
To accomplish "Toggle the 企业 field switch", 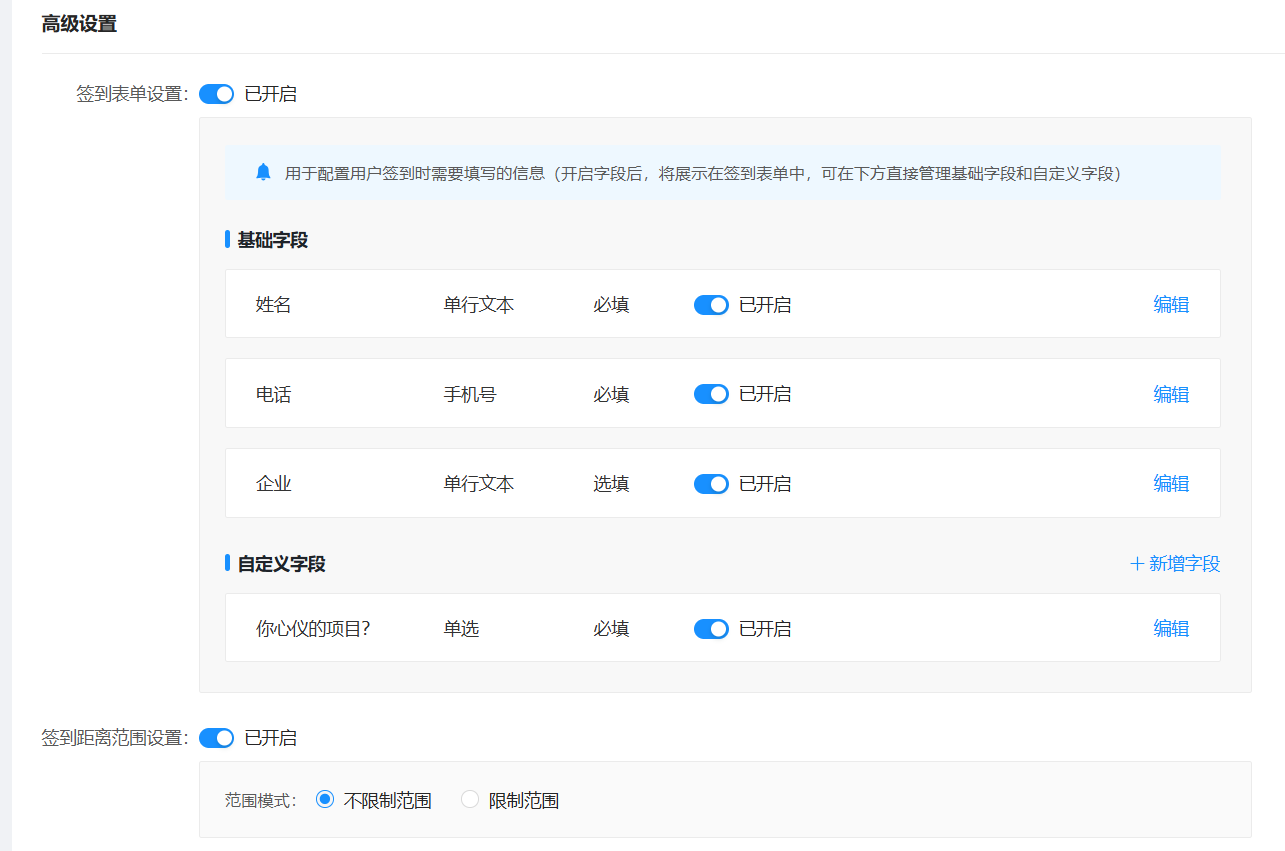I will pyautogui.click(x=711, y=484).
